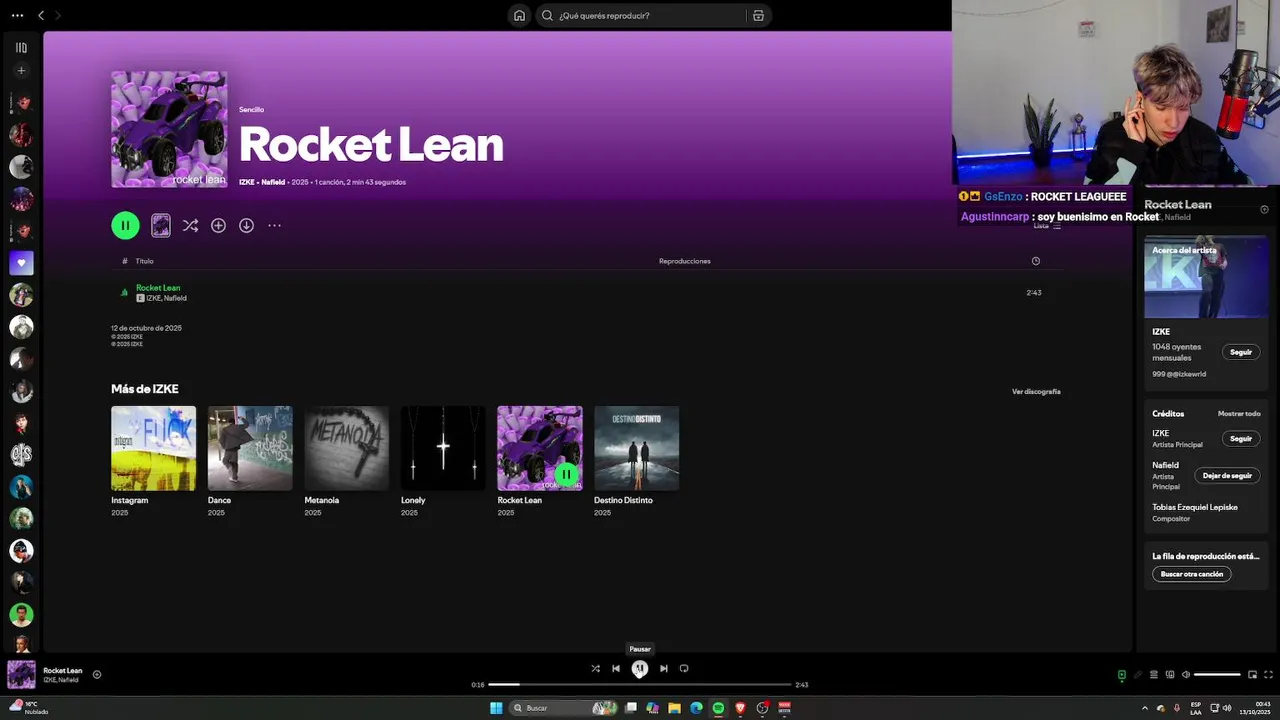1280x720 pixels.
Task: Follow IZKE in the Créditos section
Action: (x=1241, y=438)
